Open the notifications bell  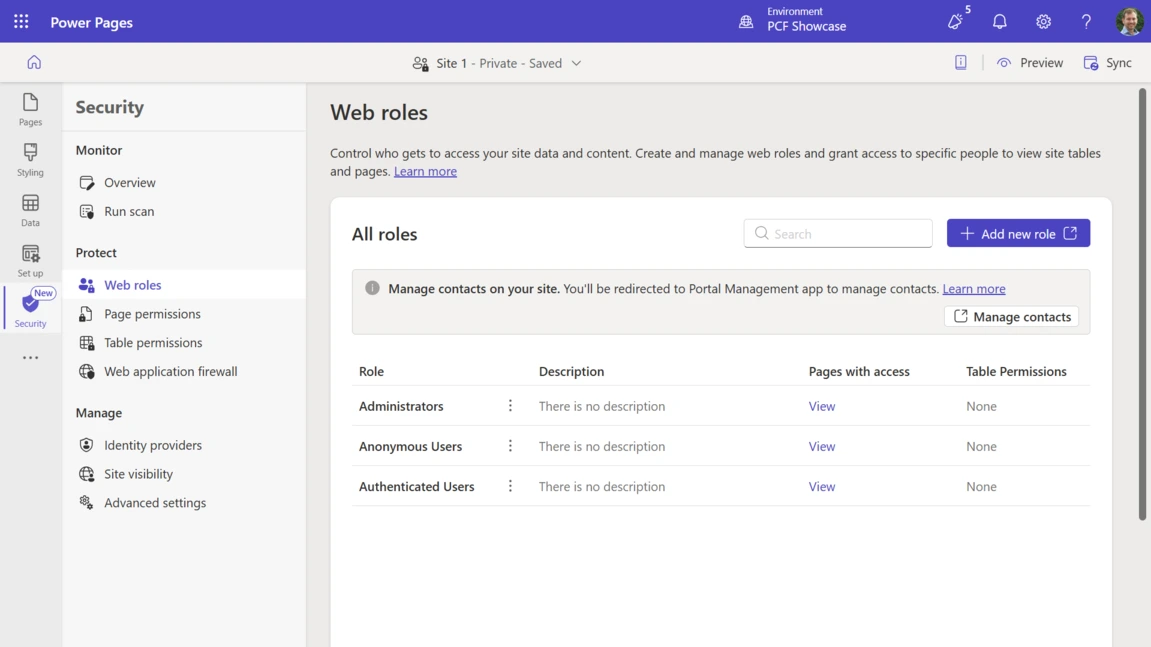pos(1000,21)
